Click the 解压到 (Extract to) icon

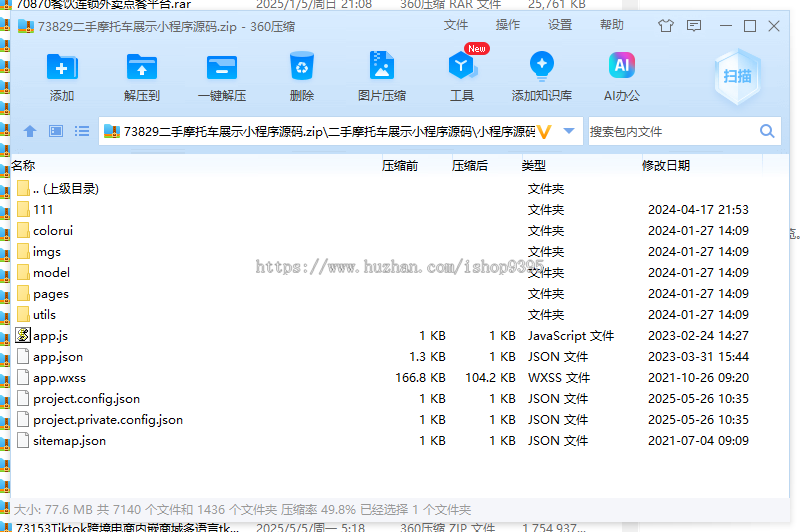(x=142, y=67)
